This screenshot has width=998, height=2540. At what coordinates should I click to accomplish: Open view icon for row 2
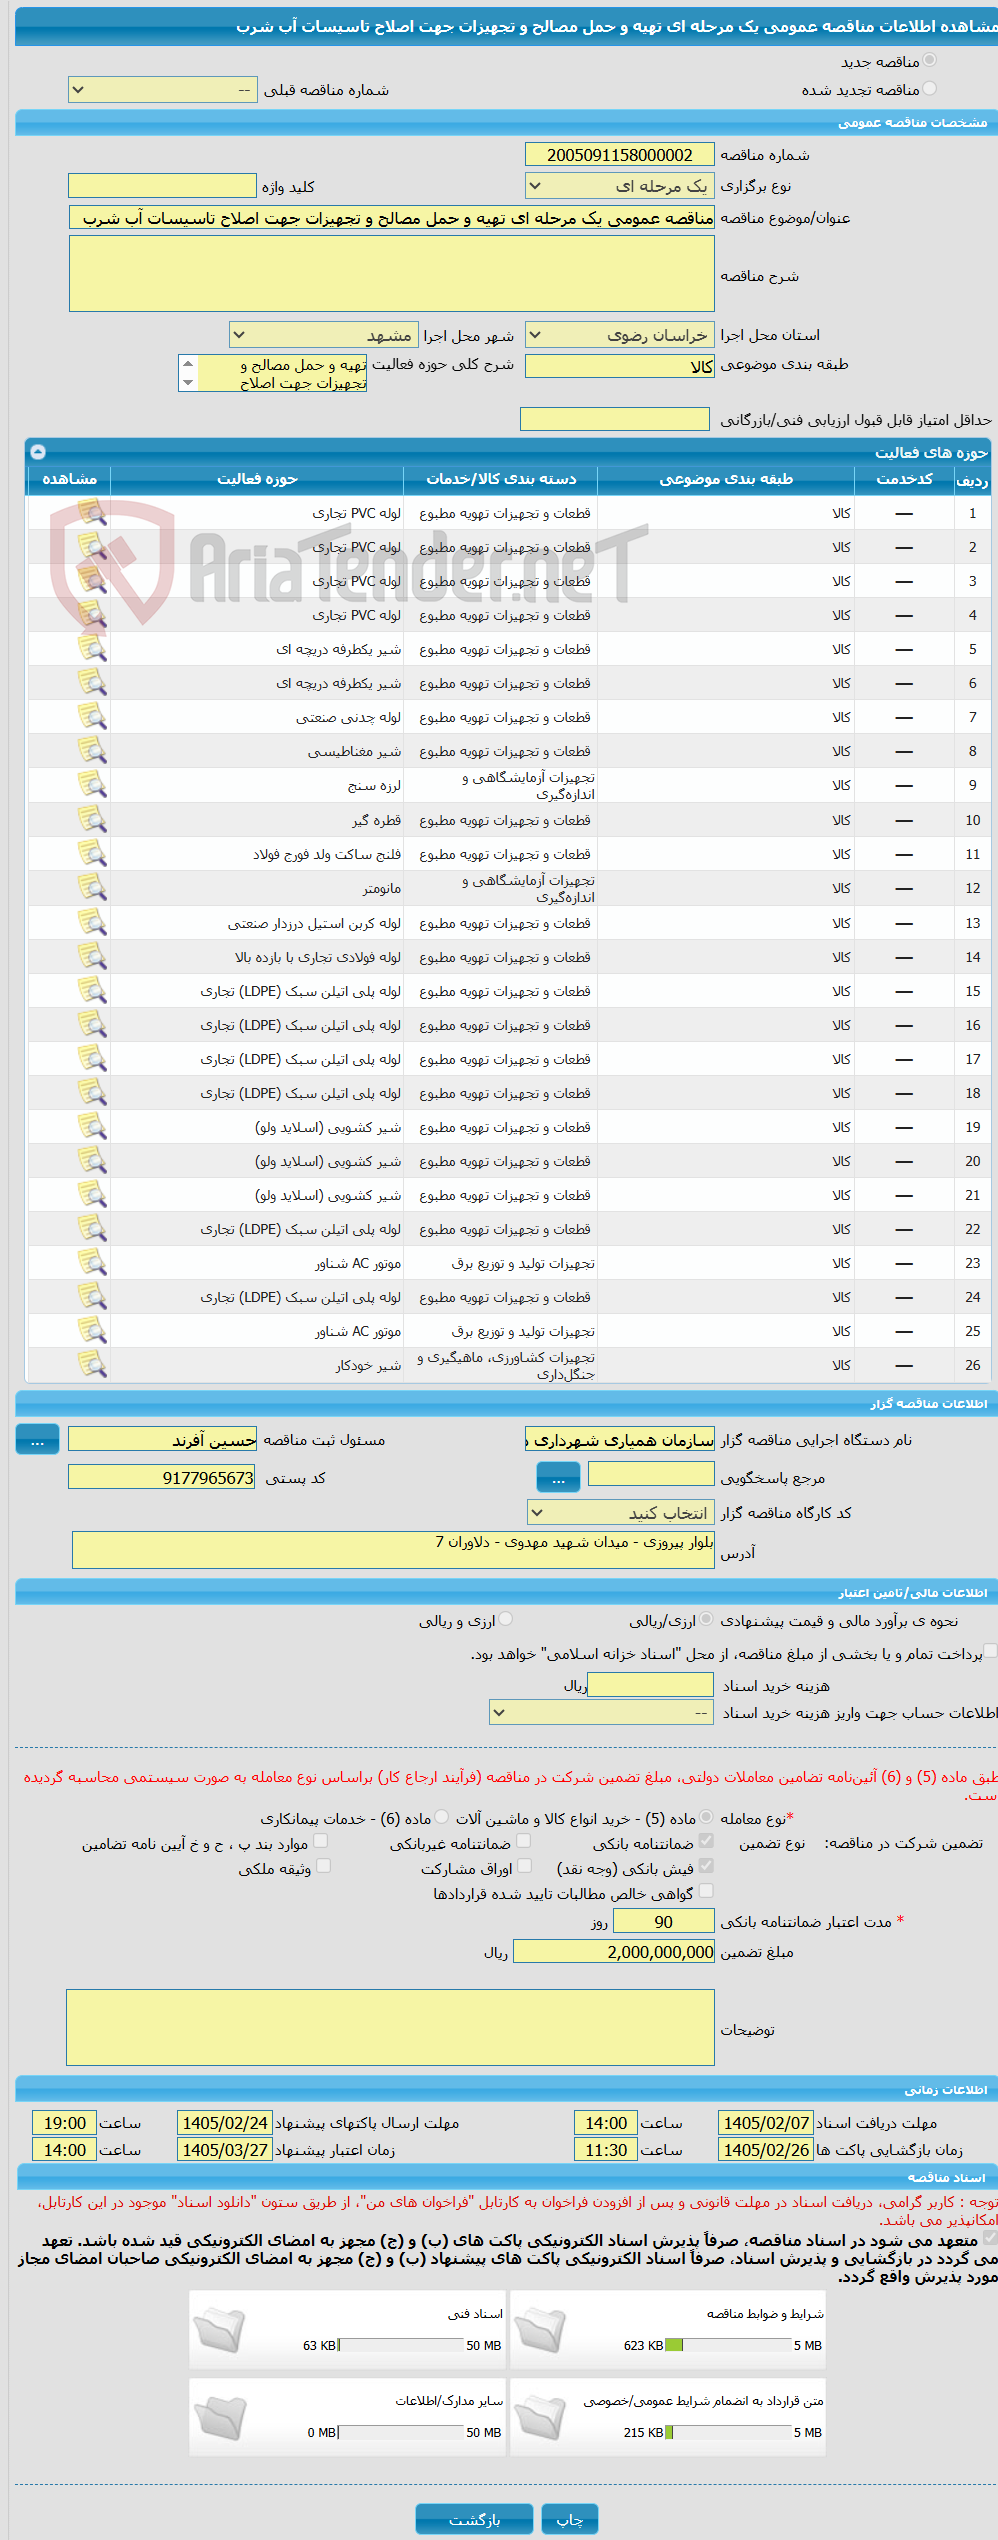point(92,546)
